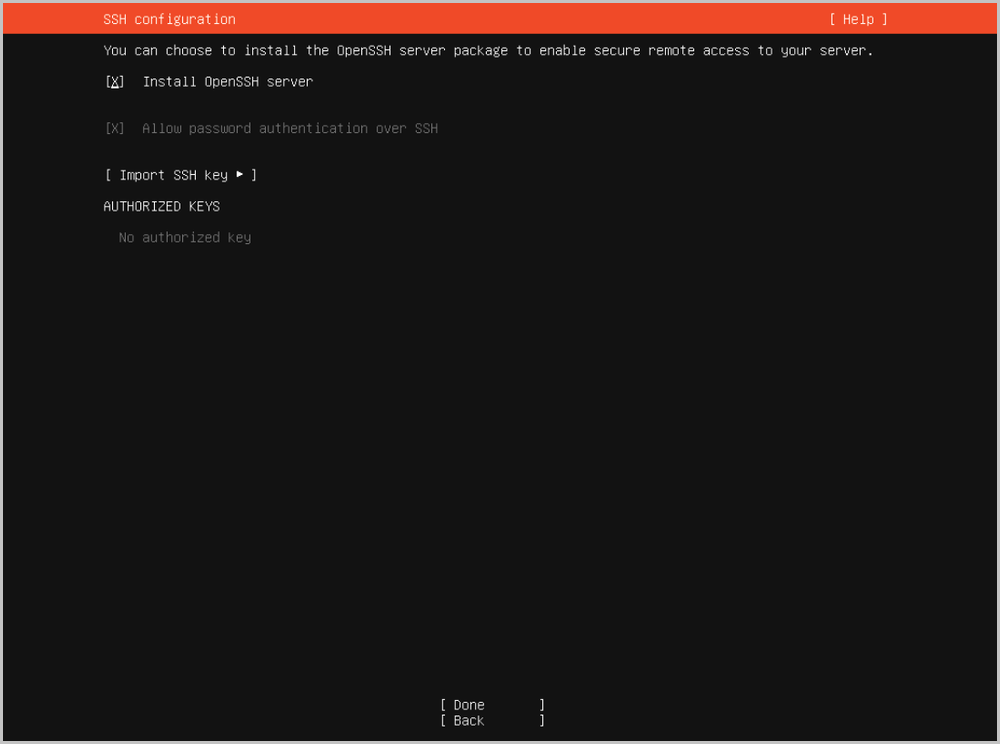The height and width of the screenshot is (744, 1000).
Task: Click the empty orange header bar area
Action: pyautogui.click(x=530, y=19)
